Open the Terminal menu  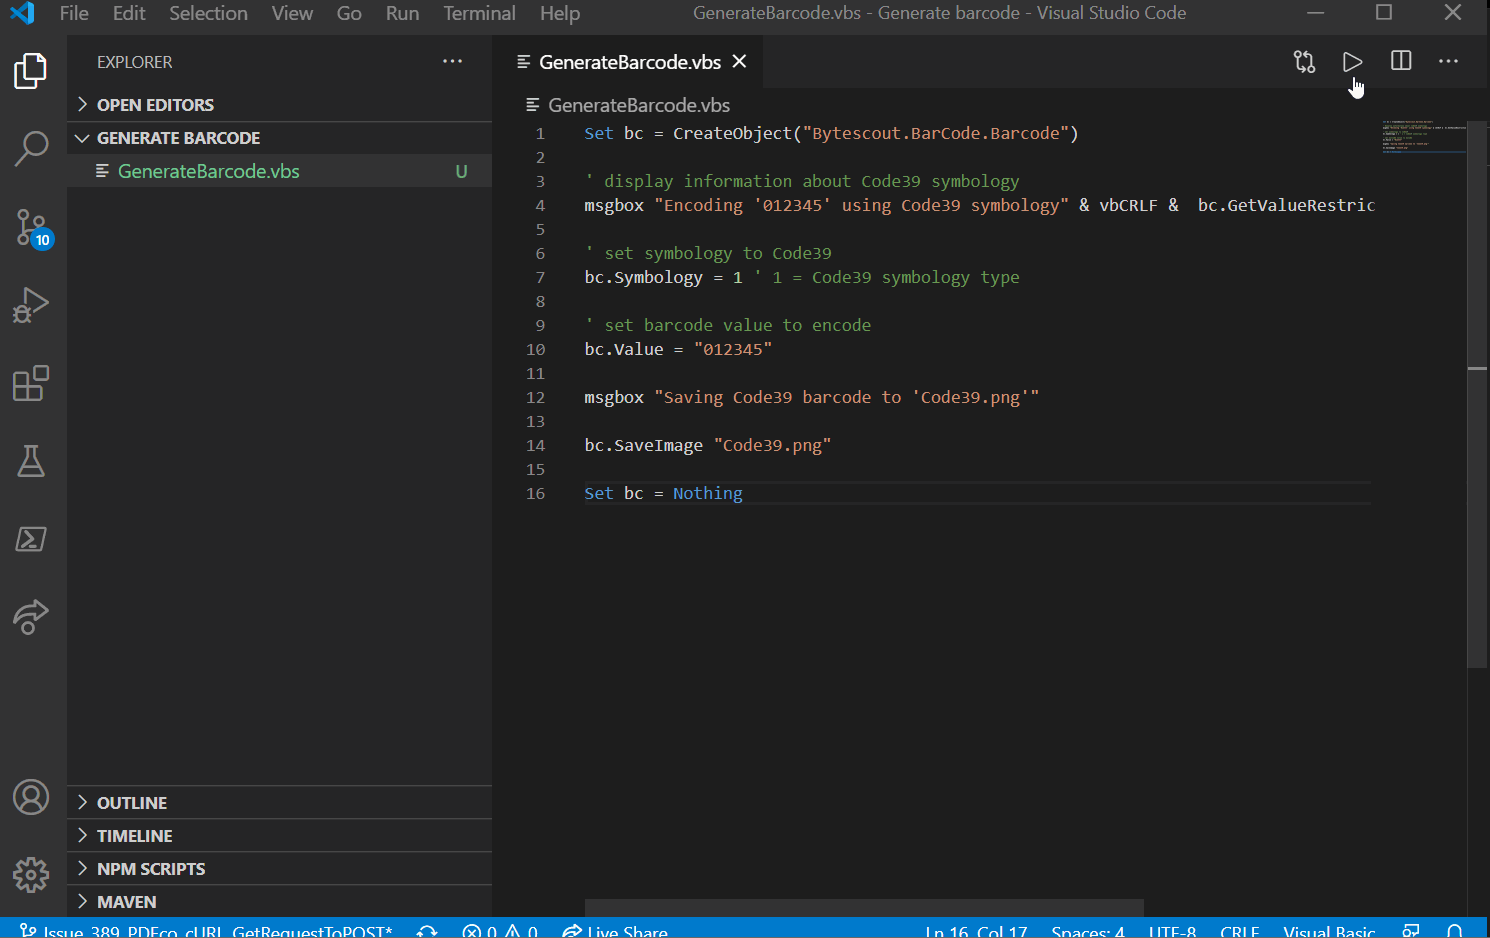[479, 13]
